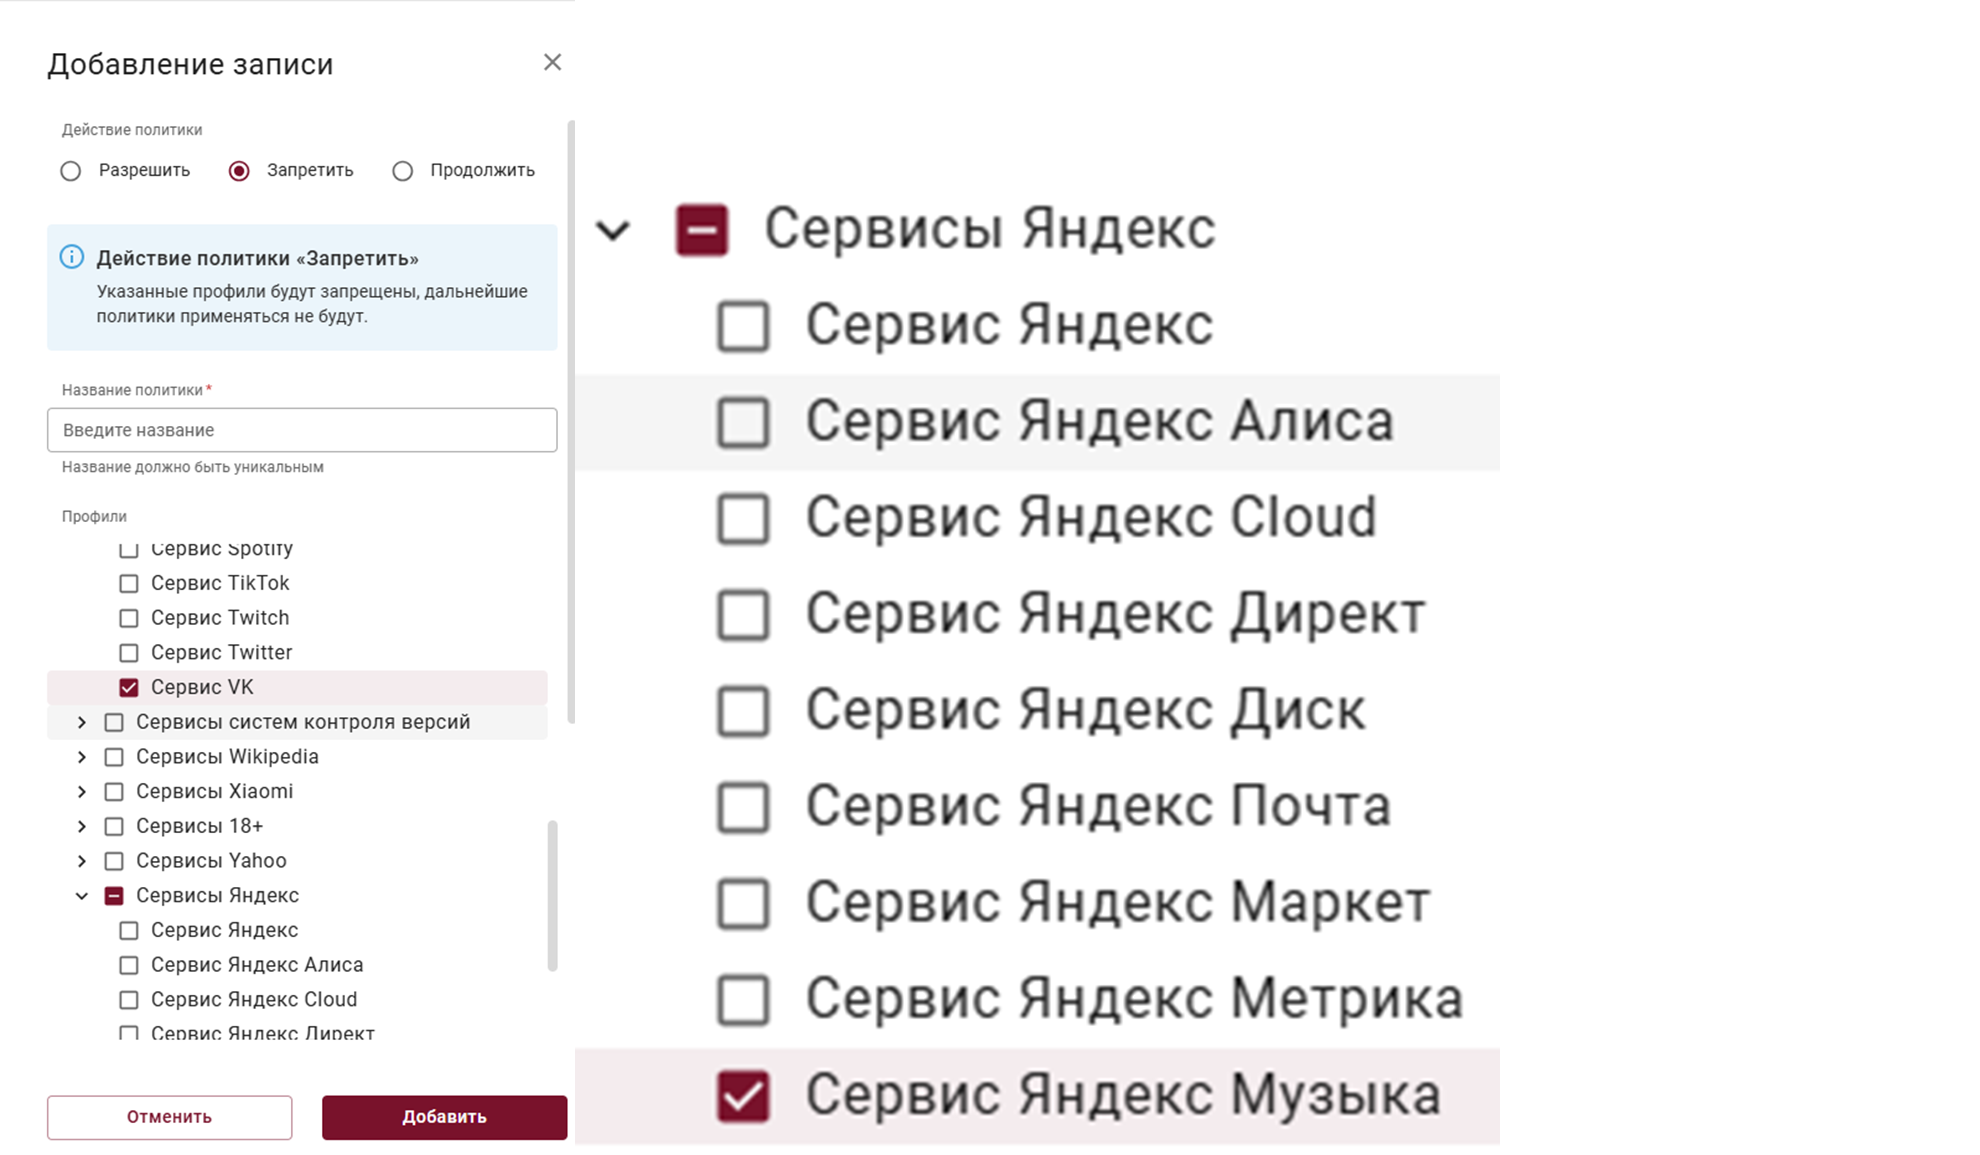This screenshot has width=1980, height=1155.
Task: Click the Отменить button
Action: pos(169,1117)
